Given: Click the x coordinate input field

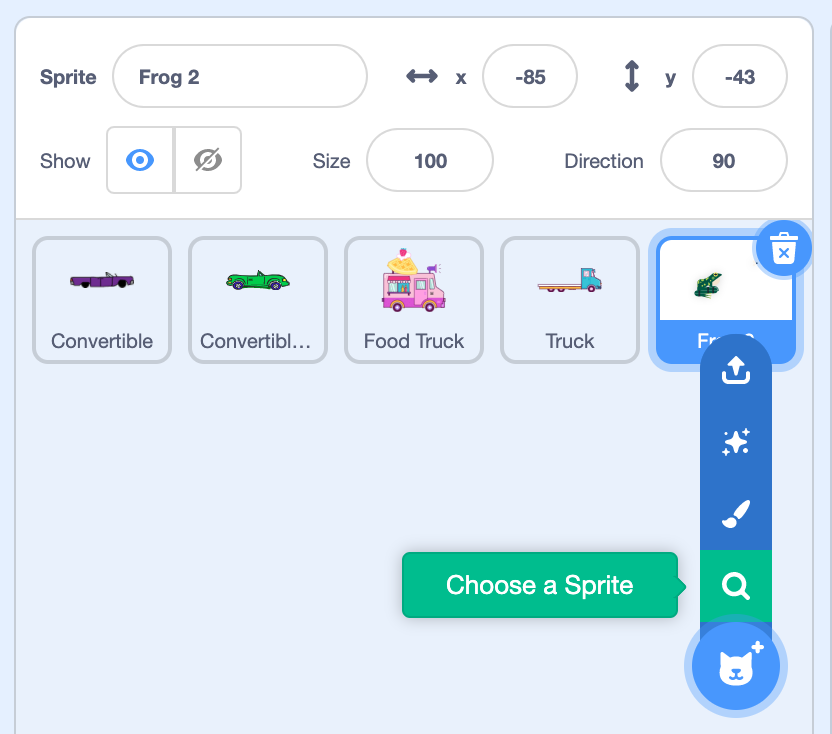Looking at the screenshot, I should (x=530, y=77).
